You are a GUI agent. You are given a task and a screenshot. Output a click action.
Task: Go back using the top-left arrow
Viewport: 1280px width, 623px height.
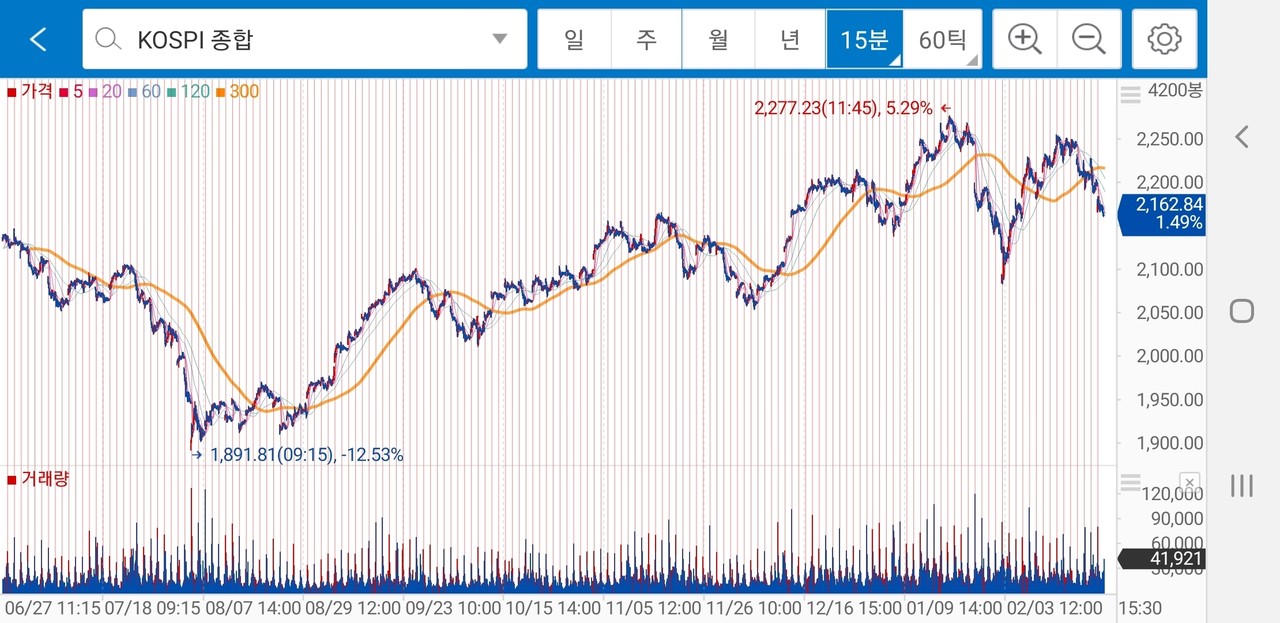point(38,39)
